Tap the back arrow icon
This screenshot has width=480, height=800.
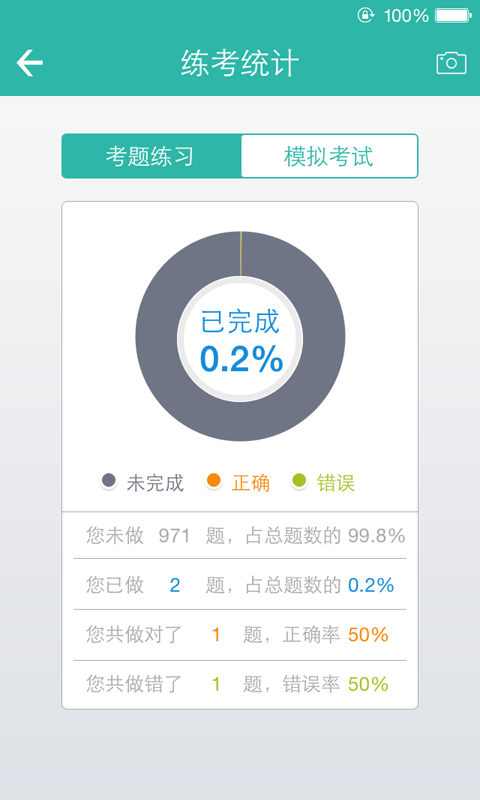30,63
